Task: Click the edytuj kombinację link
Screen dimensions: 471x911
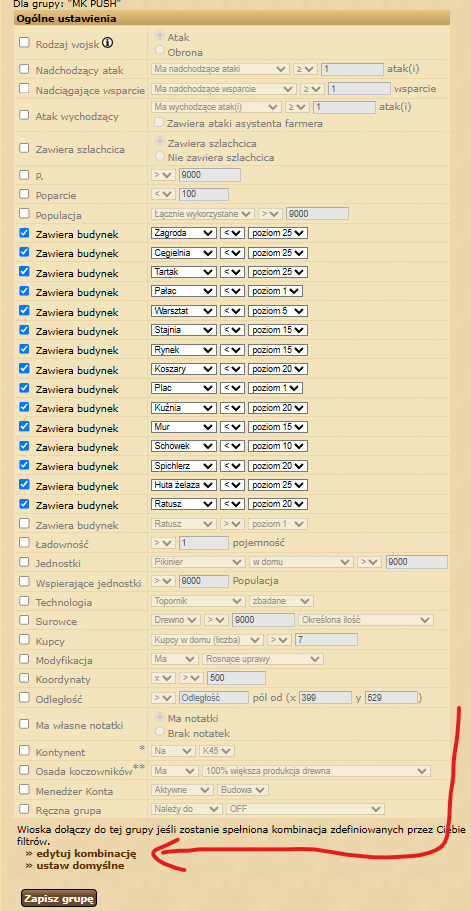Action: tap(86, 853)
